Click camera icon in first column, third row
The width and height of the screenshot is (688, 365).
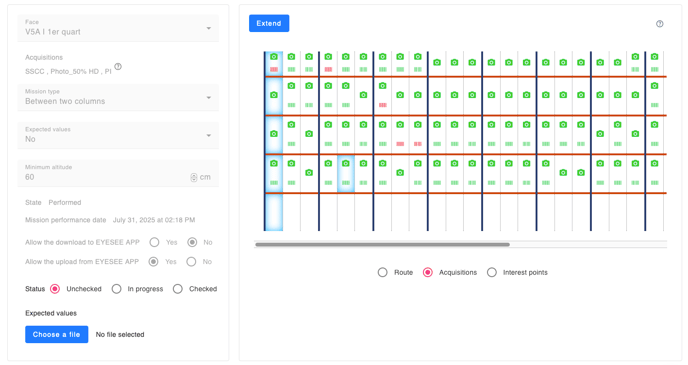pyautogui.click(x=274, y=134)
